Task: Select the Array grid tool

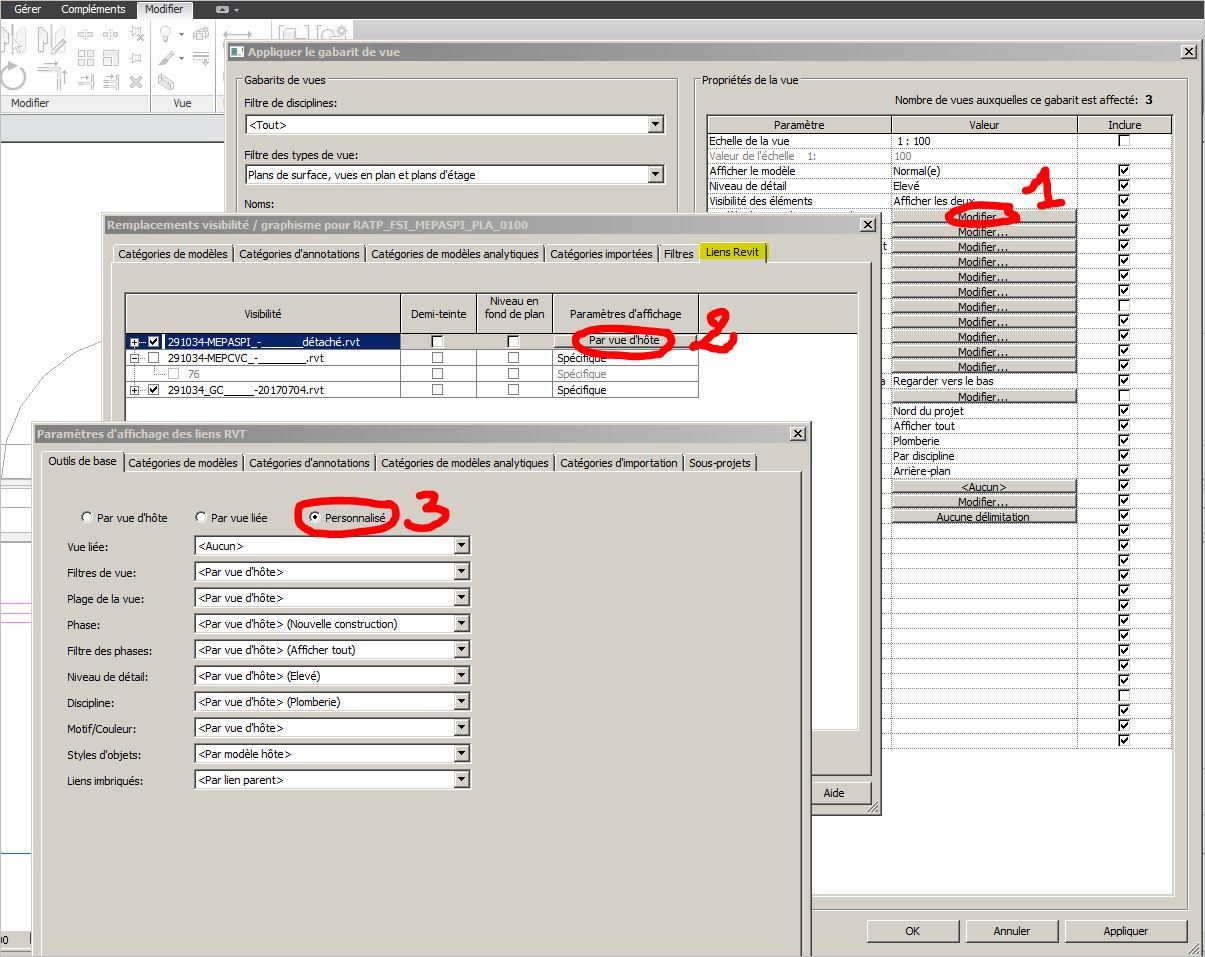Action: [86, 58]
